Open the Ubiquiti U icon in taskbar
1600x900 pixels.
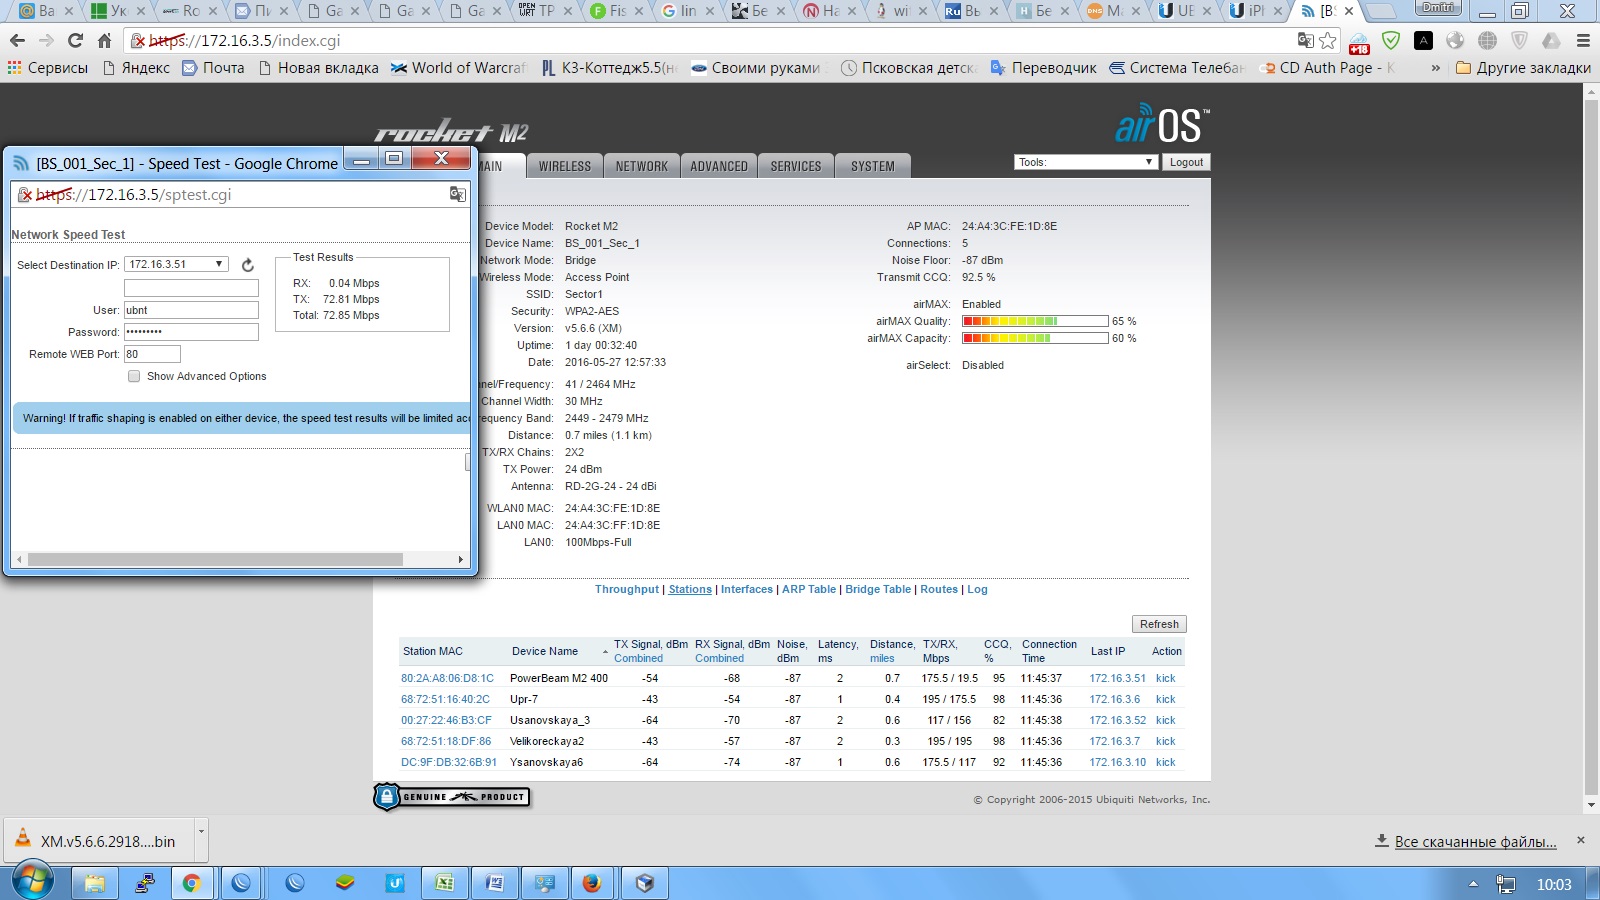click(395, 883)
